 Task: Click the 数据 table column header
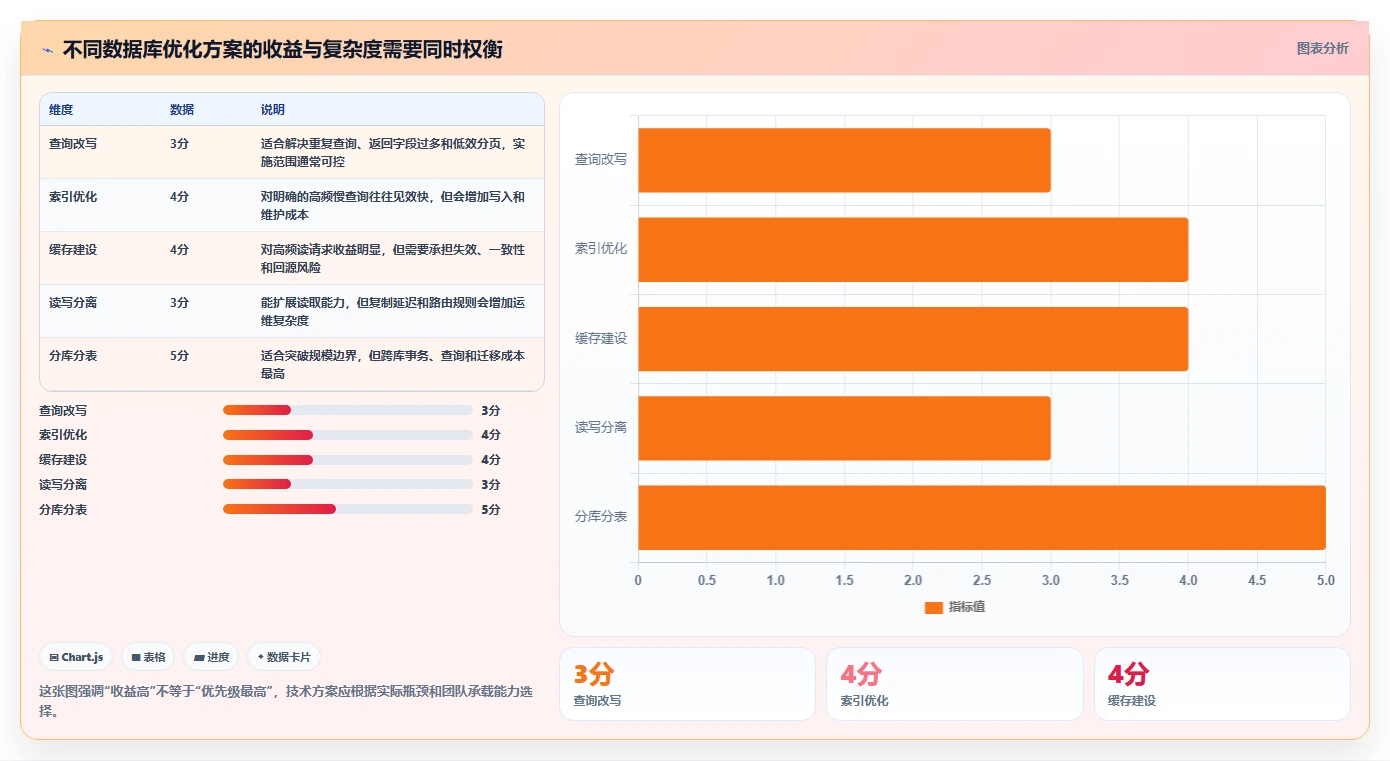(182, 110)
